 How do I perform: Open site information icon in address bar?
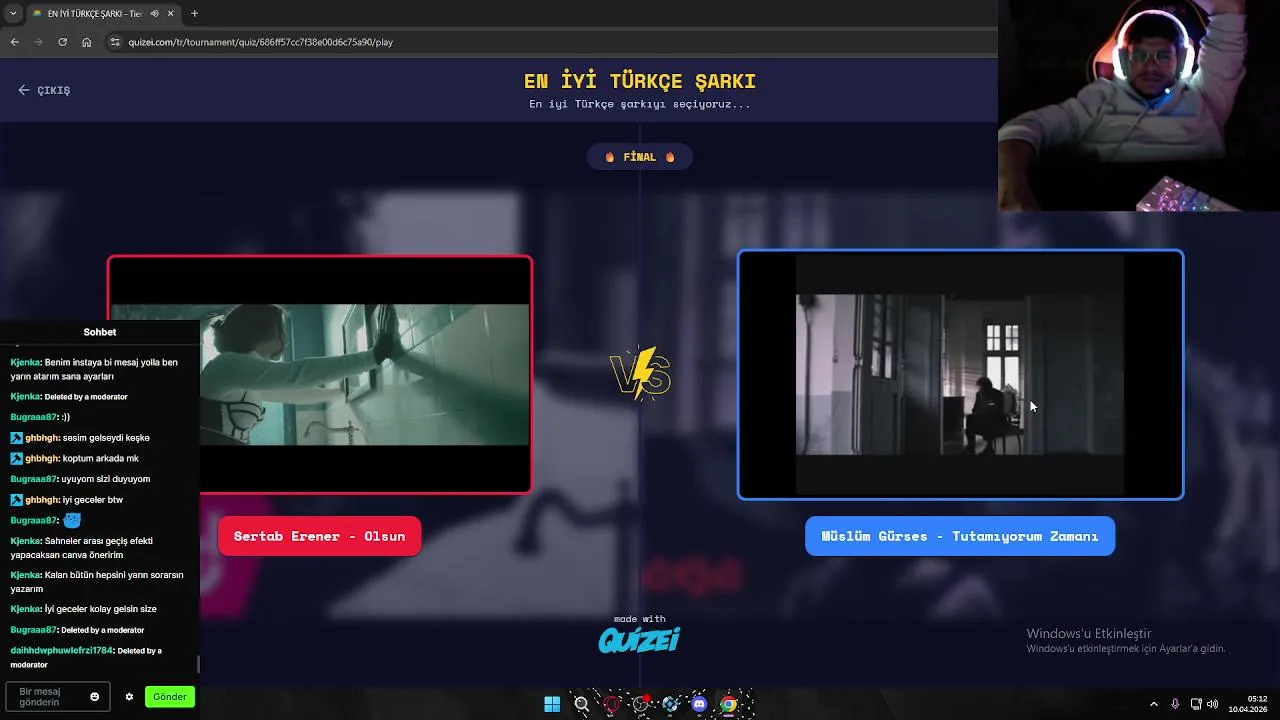click(x=115, y=42)
